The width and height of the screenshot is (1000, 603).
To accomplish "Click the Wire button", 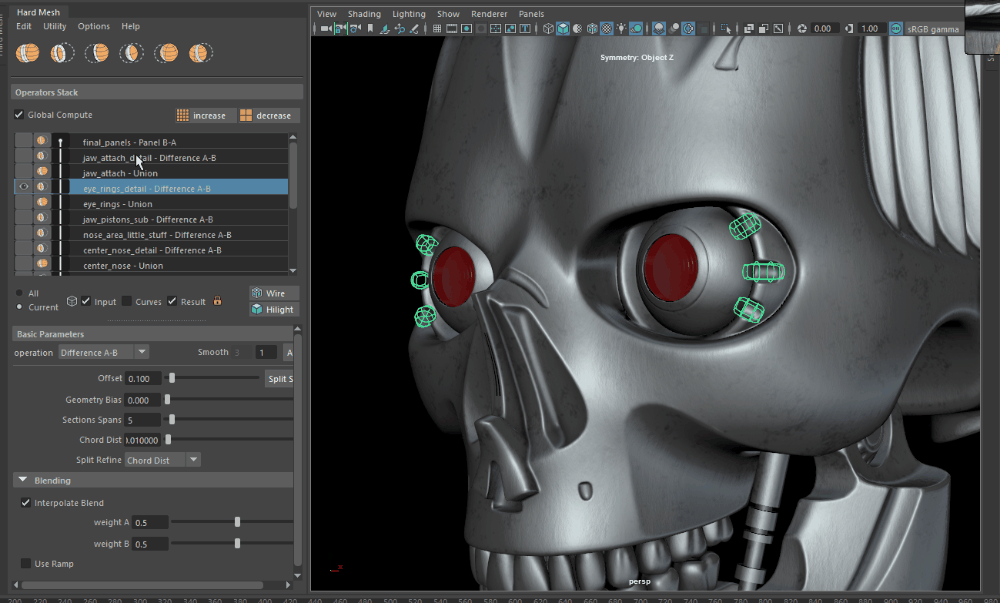I will click(x=274, y=293).
